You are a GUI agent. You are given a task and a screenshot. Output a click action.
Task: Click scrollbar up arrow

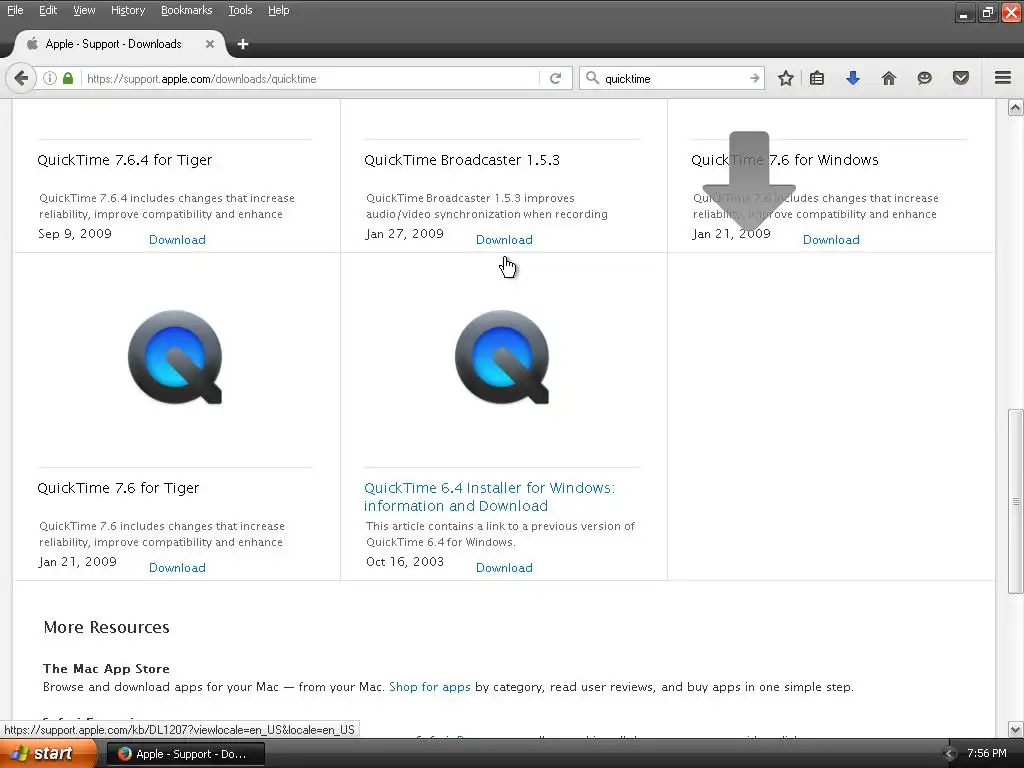(x=1015, y=107)
